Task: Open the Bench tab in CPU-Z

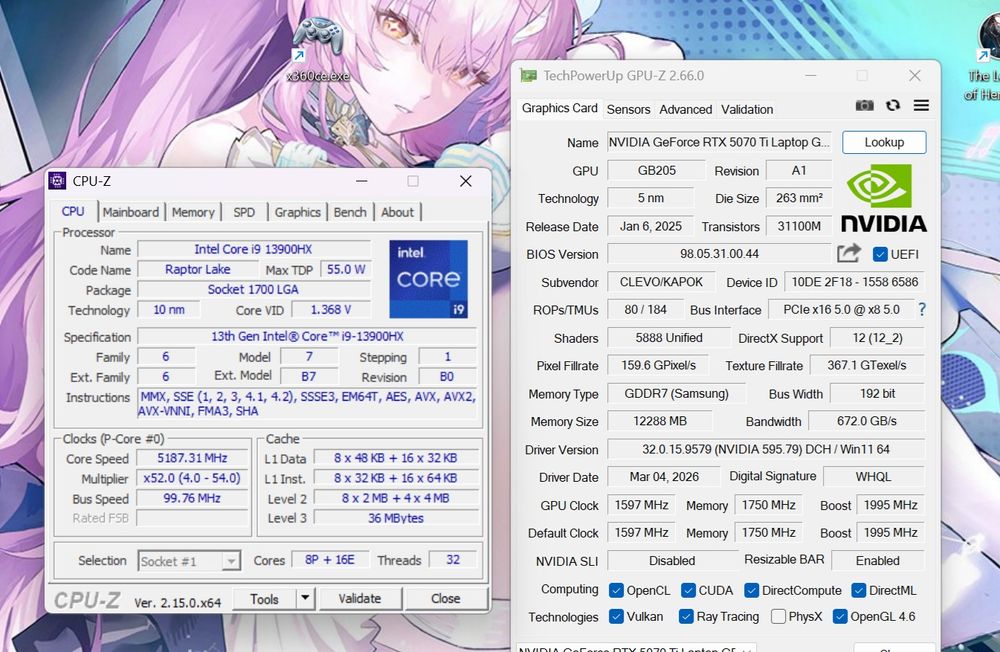Action: pos(350,212)
